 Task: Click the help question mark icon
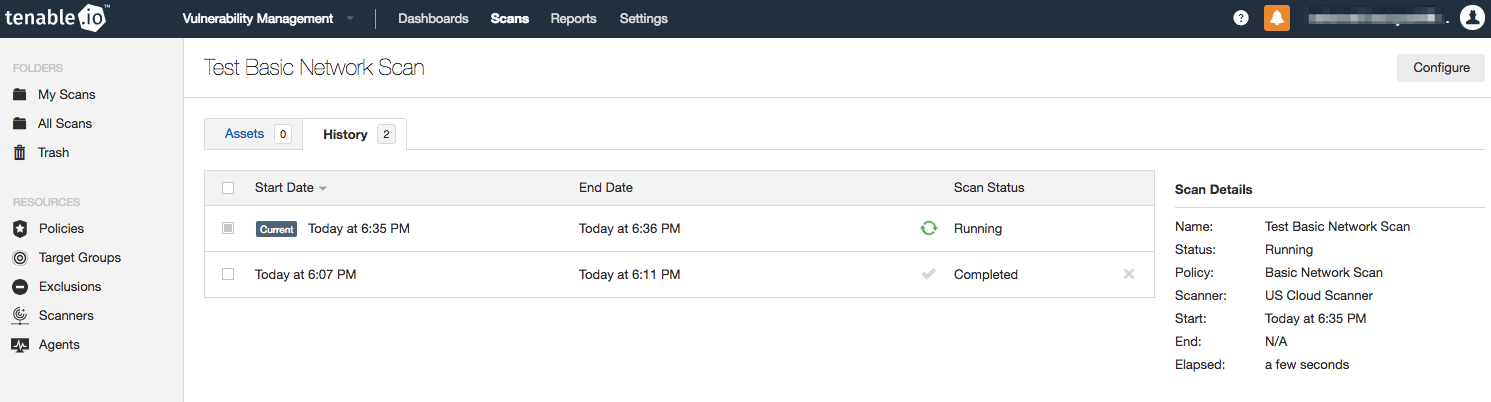tap(1241, 18)
